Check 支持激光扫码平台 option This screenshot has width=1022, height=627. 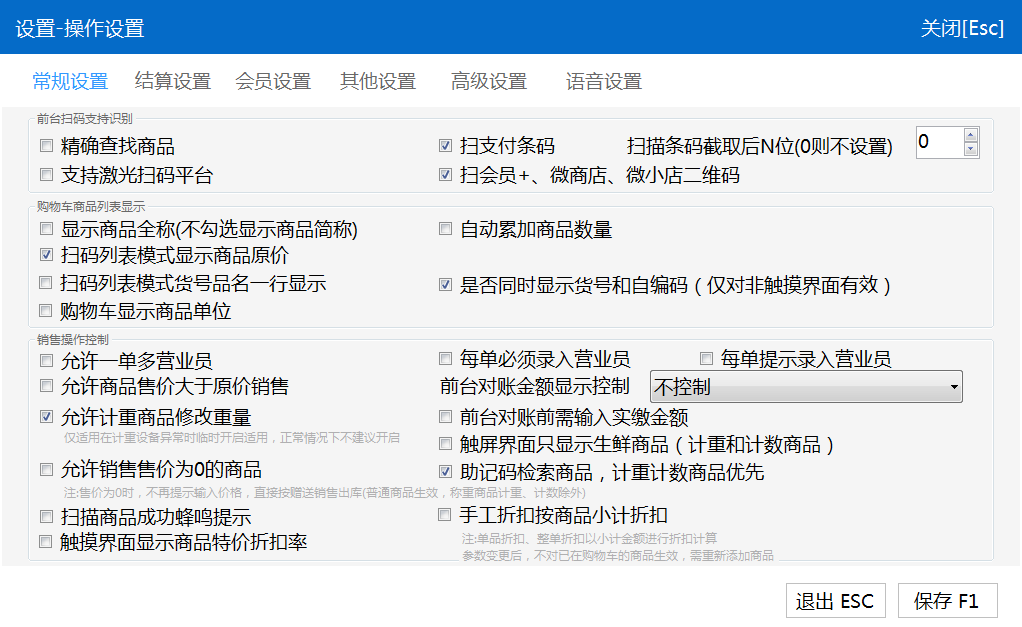[x=46, y=175]
